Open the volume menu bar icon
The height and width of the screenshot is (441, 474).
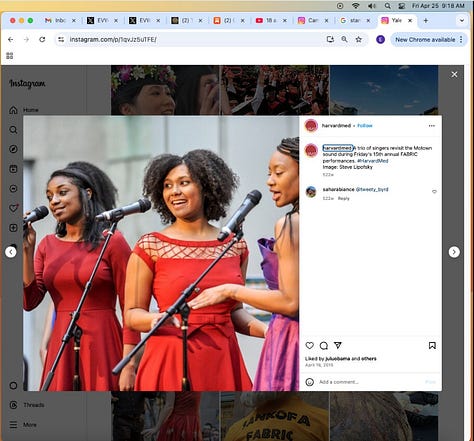coord(372,6)
